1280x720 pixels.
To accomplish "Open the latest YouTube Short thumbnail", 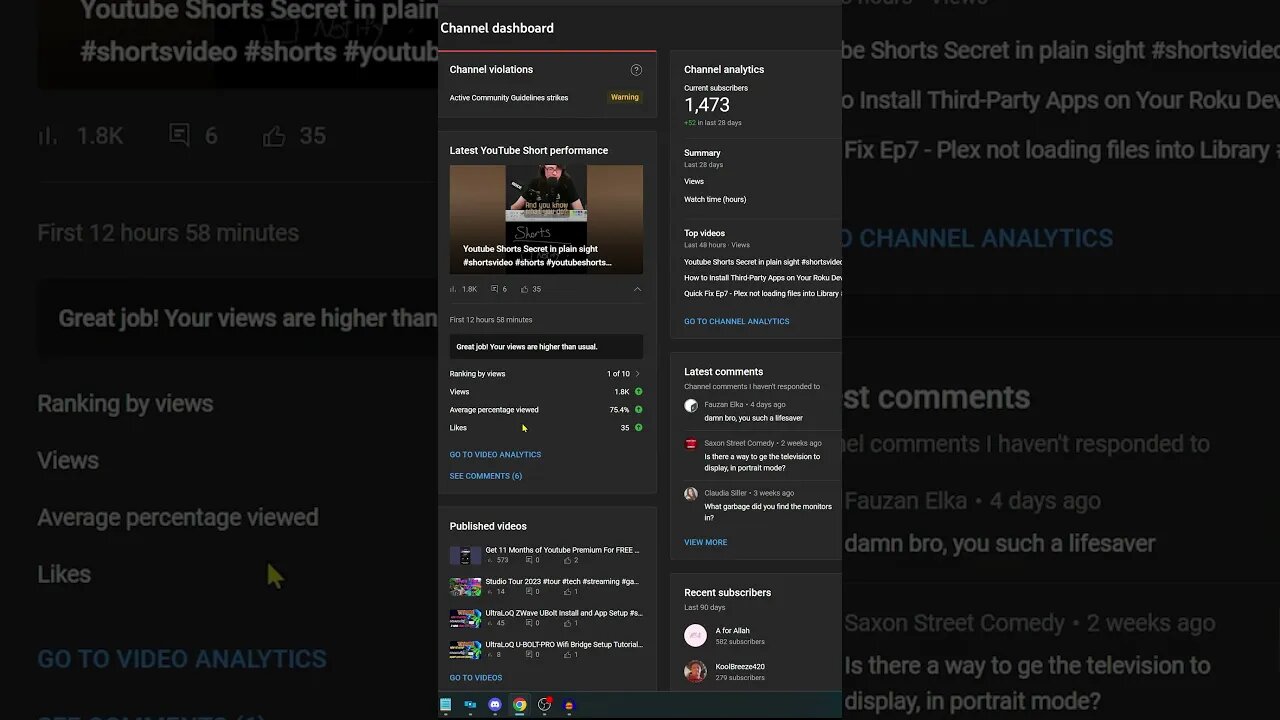I will [546, 219].
